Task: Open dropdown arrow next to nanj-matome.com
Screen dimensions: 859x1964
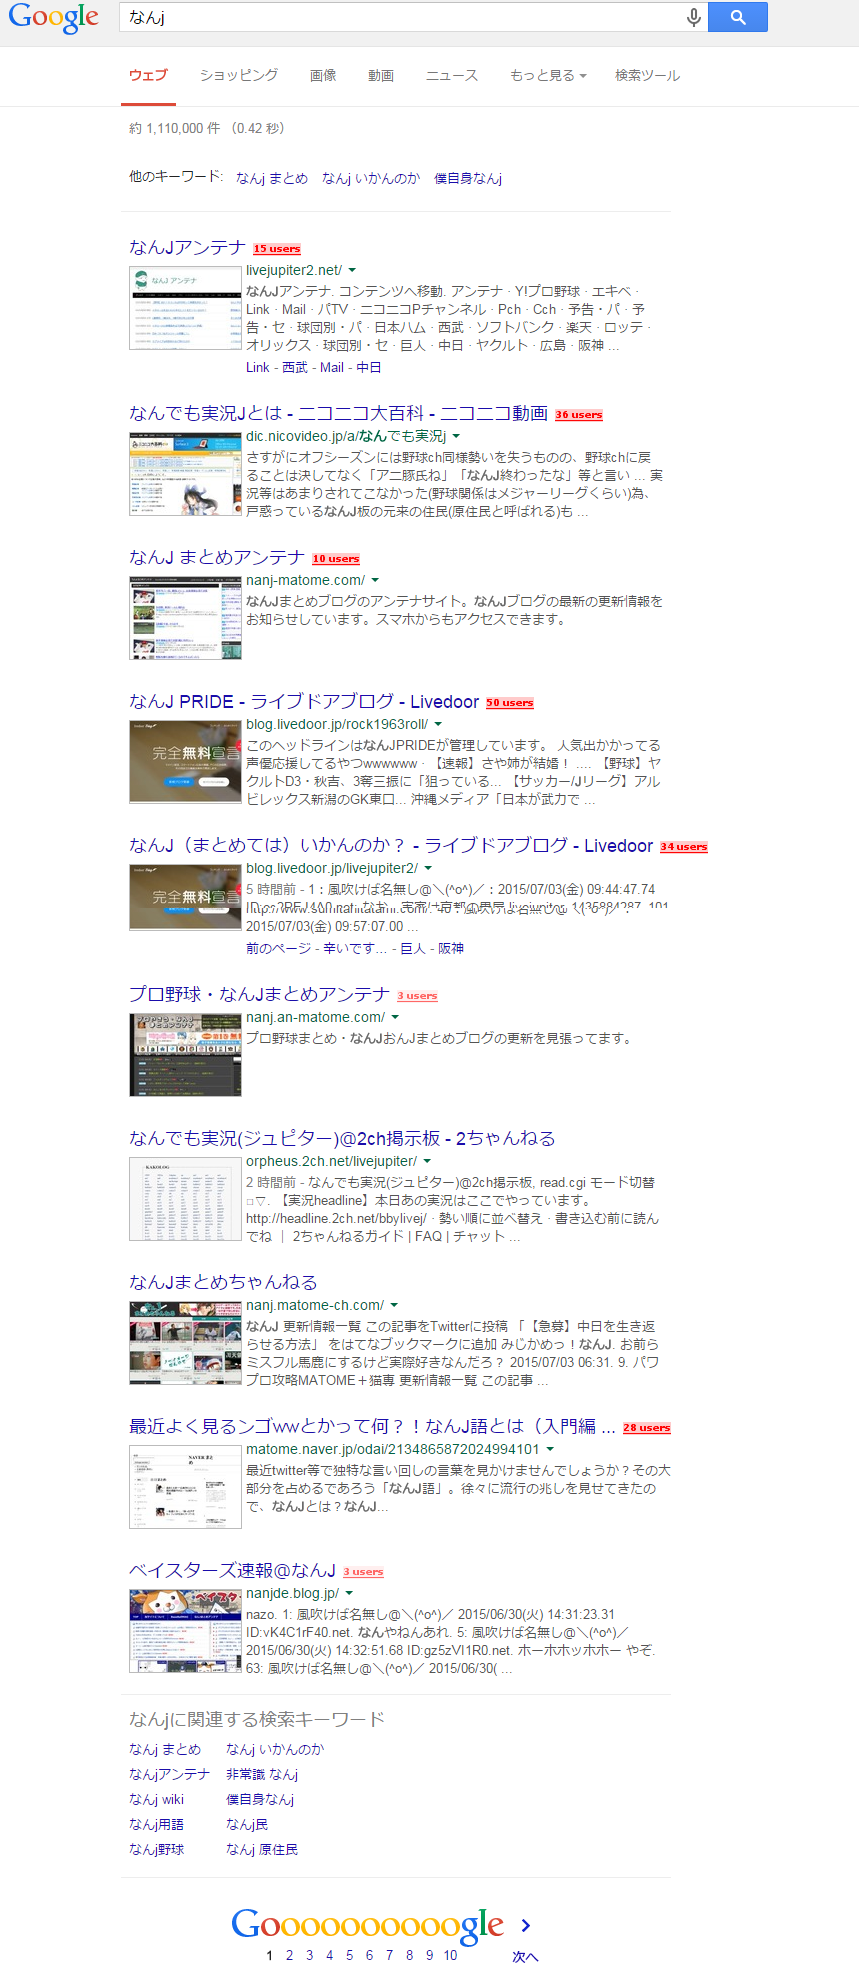Action: pyautogui.click(x=375, y=581)
